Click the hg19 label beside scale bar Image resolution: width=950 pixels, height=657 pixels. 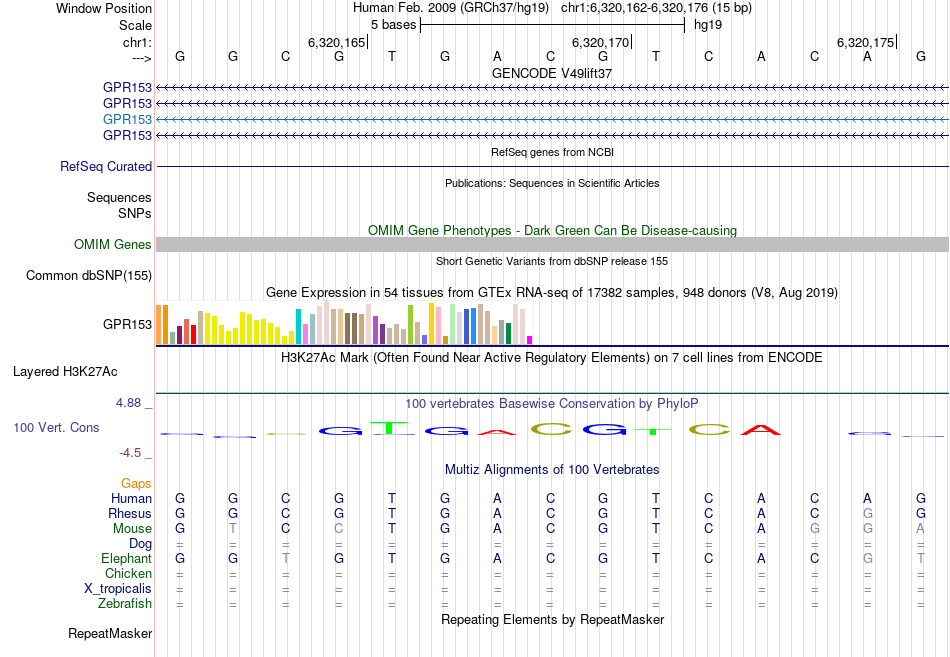(708, 25)
